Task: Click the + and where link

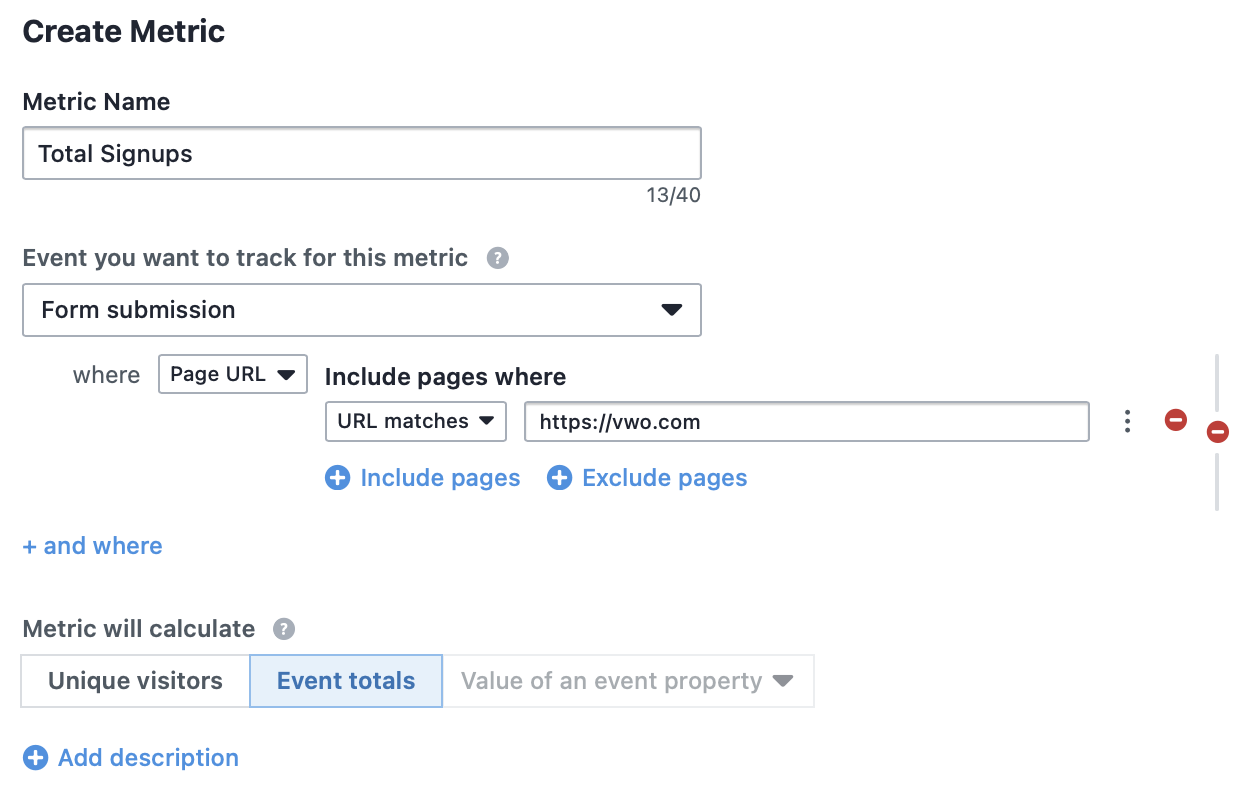Action: coord(92,546)
